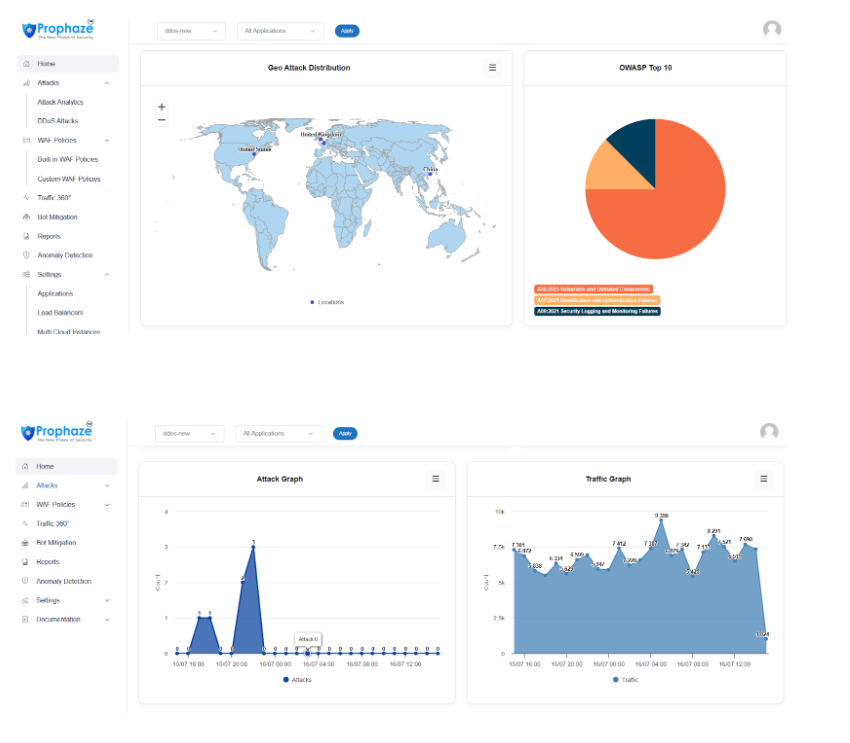Click the orange A06:2021 Vulnerable Components legend
Image resolution: width=850 pixels, height=743 pixels.
click(x=593, y=289)
